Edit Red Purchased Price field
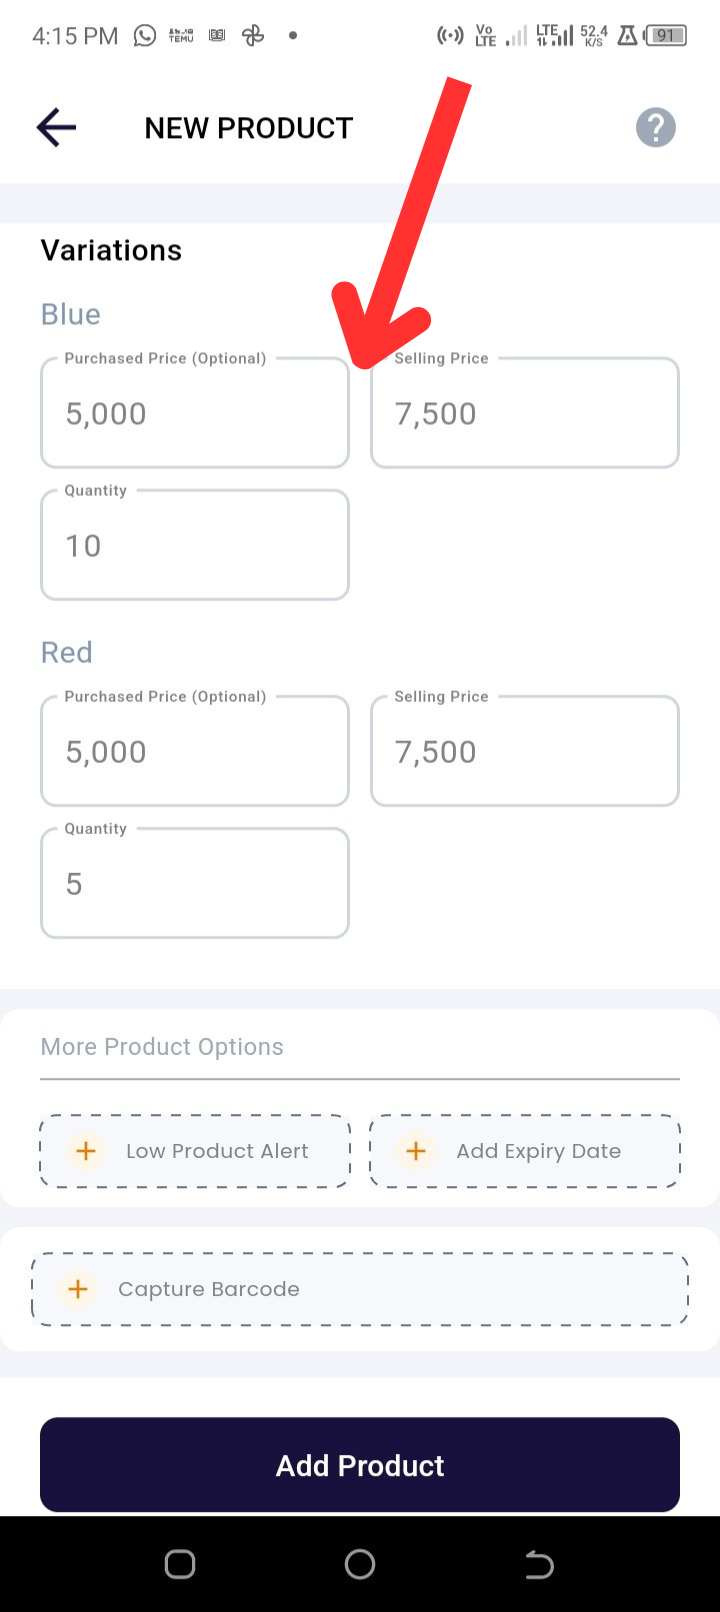This screenshot has height=1612, width=720. click(x=195, y=751)
